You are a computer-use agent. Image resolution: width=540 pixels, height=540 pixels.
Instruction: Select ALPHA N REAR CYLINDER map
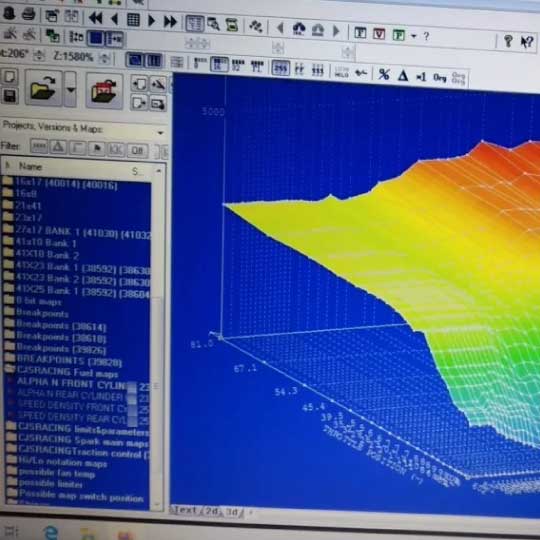coord(70,395)
